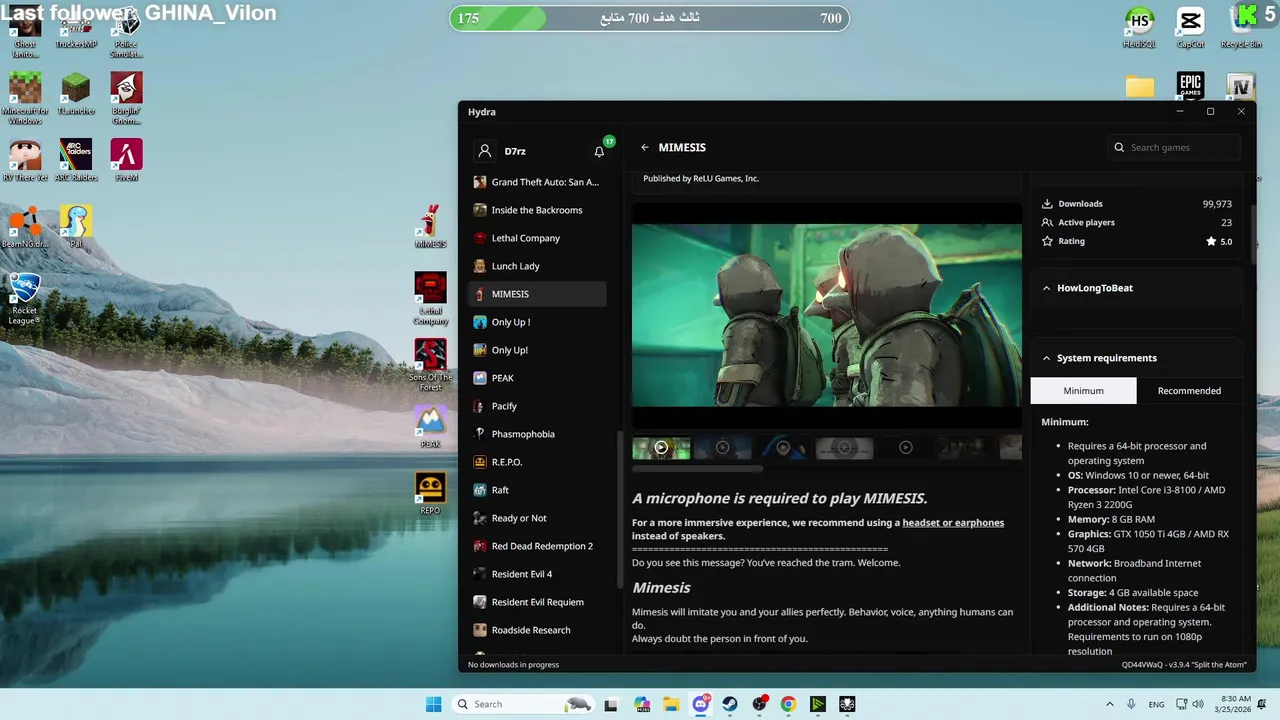1280x720 pixels.
Task: Click the headset or earphones link
Action: [953, 523]
